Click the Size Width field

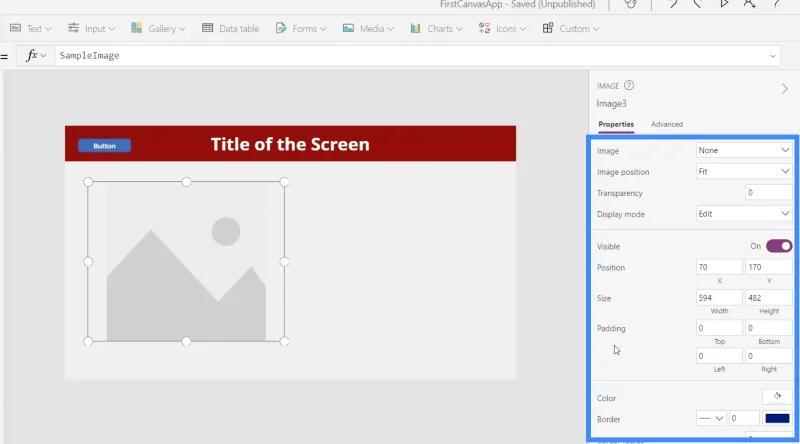(x=719, y=298)
